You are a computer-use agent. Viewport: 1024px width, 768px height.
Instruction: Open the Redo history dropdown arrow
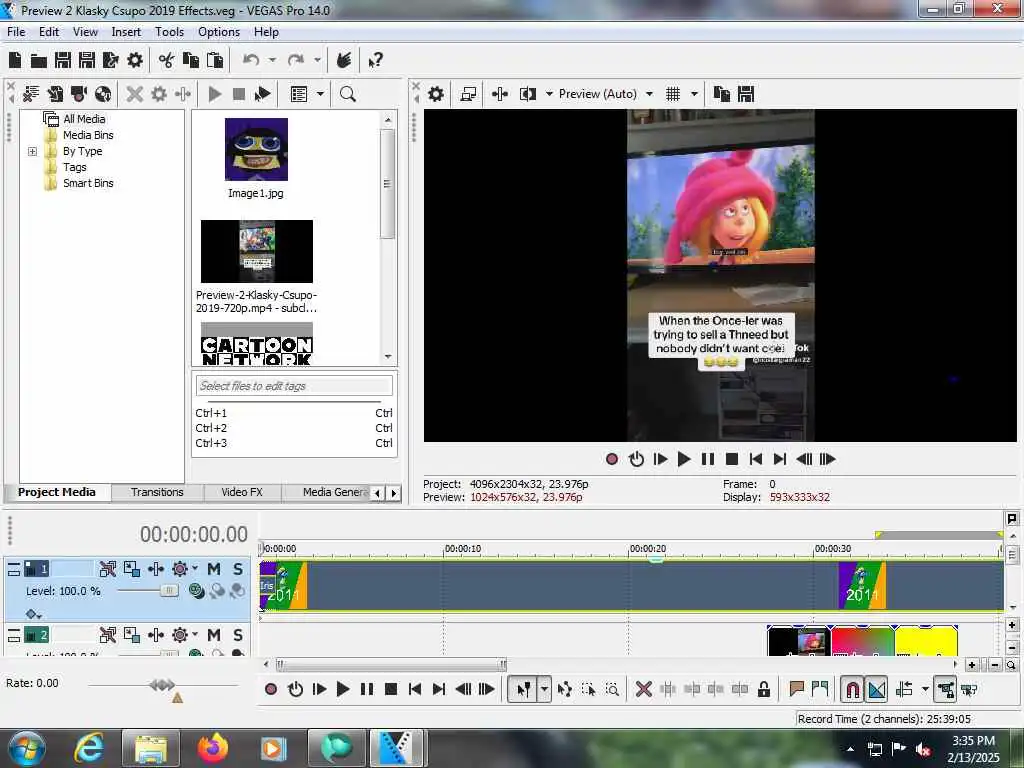pyautogui.click(x=317, y=60)
